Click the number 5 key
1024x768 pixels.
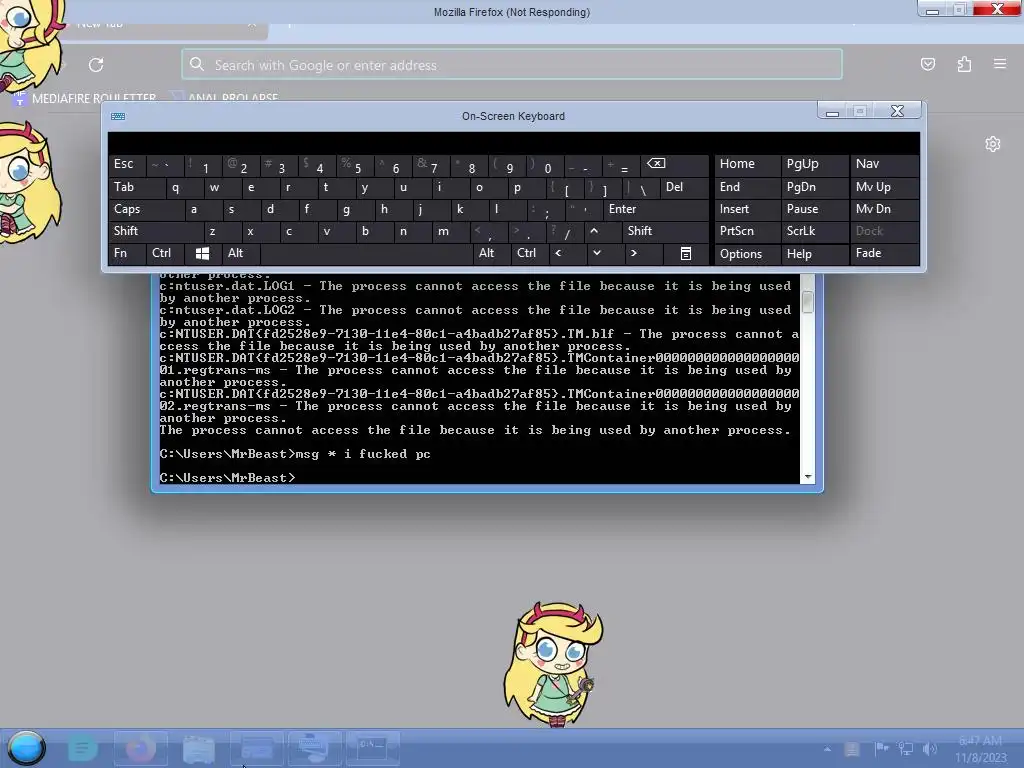[x=354, y=164]
